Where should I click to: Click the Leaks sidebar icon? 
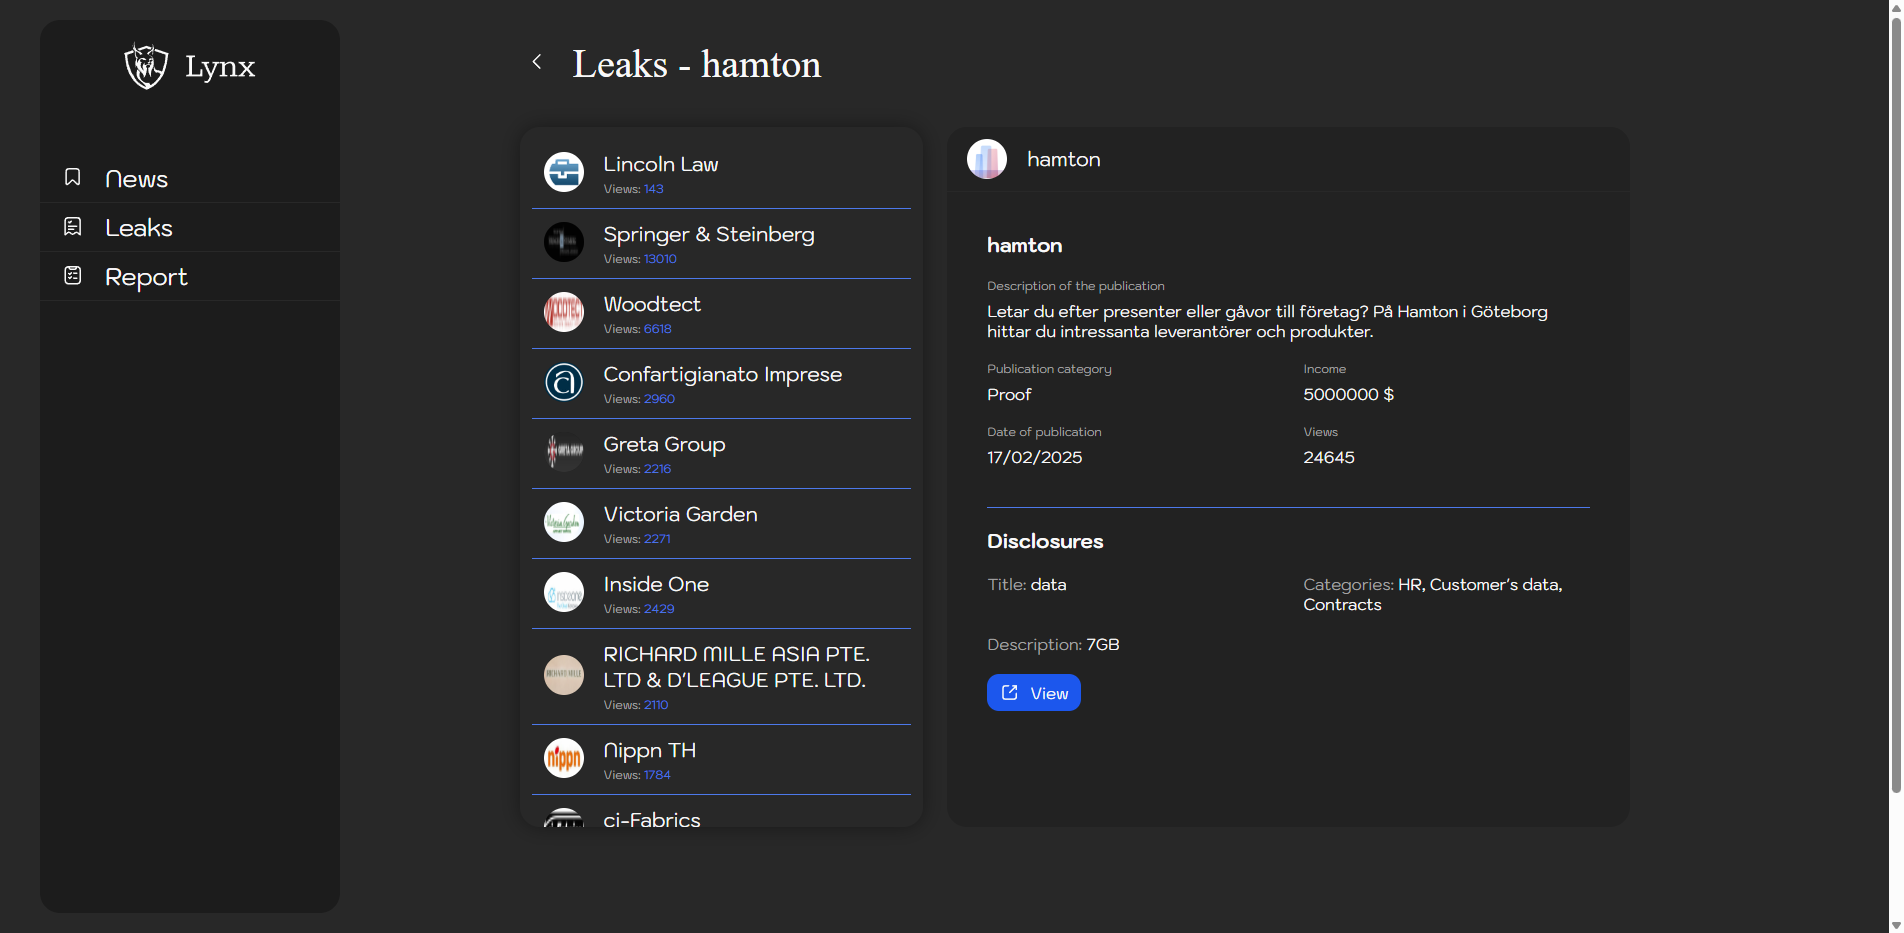coord(73,227)
